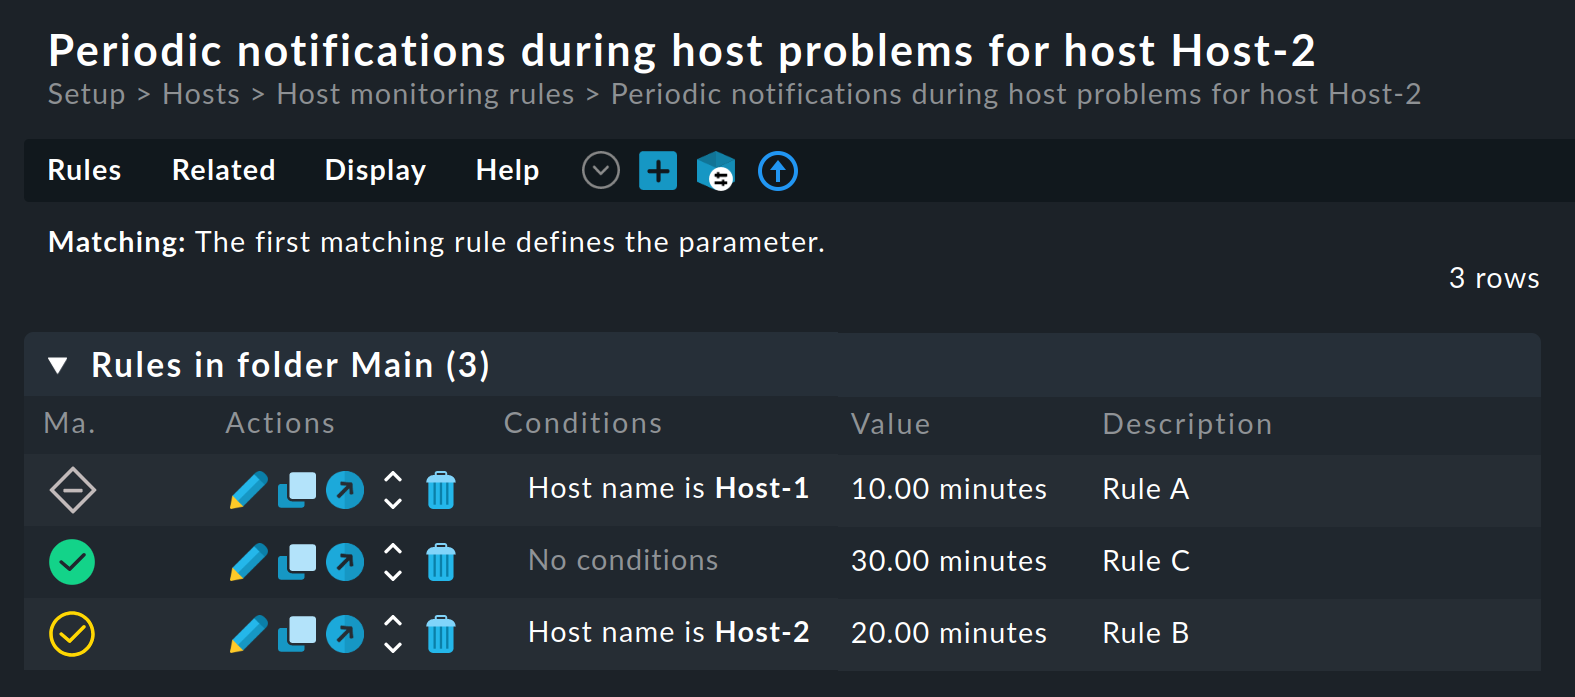Open predefined conditions via the box icon
Image resolution: width=1575 pixels, height=697 pixels.
point(716,171)
